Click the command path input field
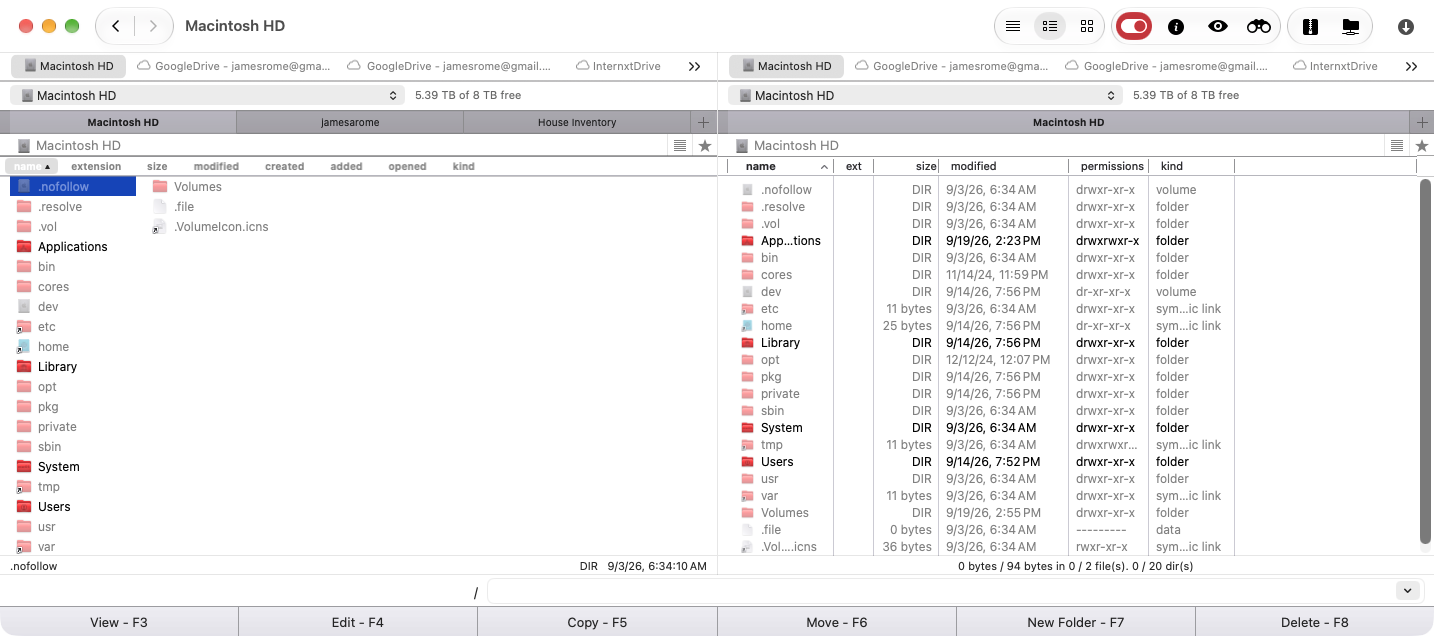1434x636 pixels. pyautogui.click(x=940, y=591)
